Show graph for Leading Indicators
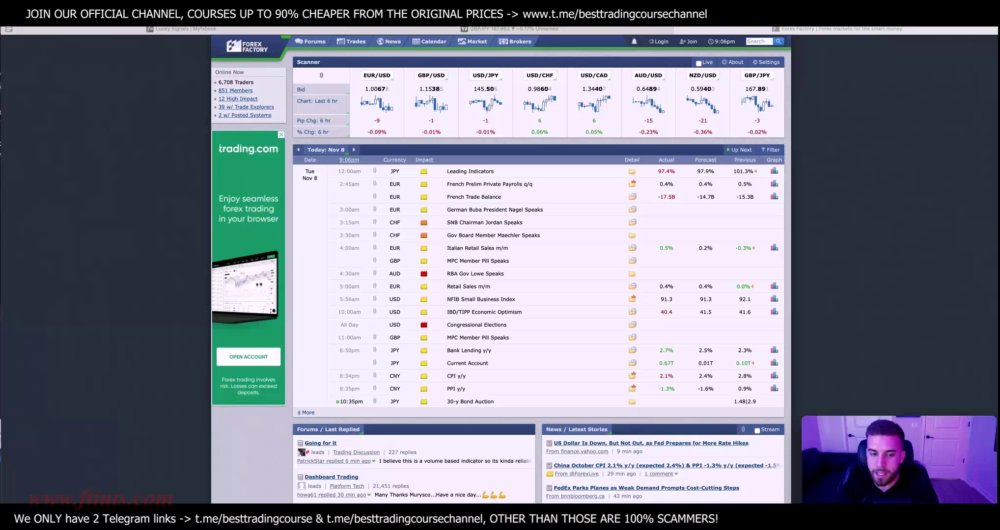The image size is (1000, 530). click(774, 171)
